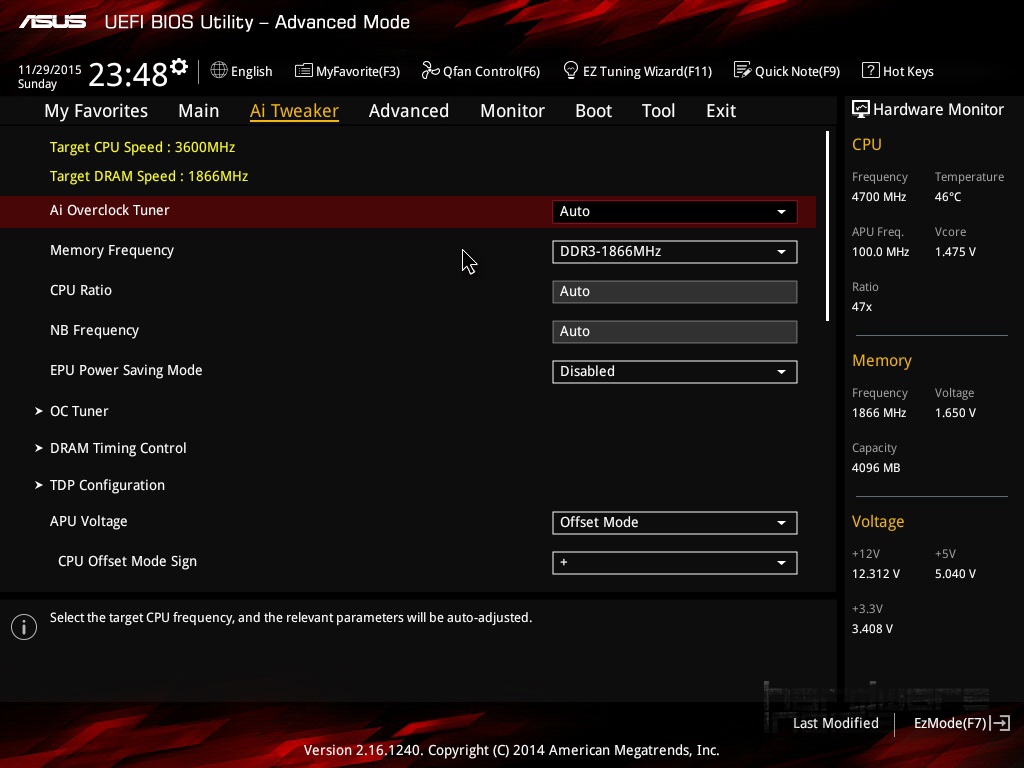1024x768 pixels.
Task: Click the 23:48 system clock
Action: 129,74
